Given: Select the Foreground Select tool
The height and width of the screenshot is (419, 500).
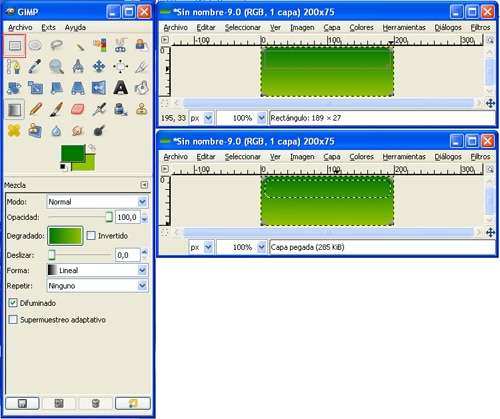Looking at the screenshot, I should pos(141,45).
